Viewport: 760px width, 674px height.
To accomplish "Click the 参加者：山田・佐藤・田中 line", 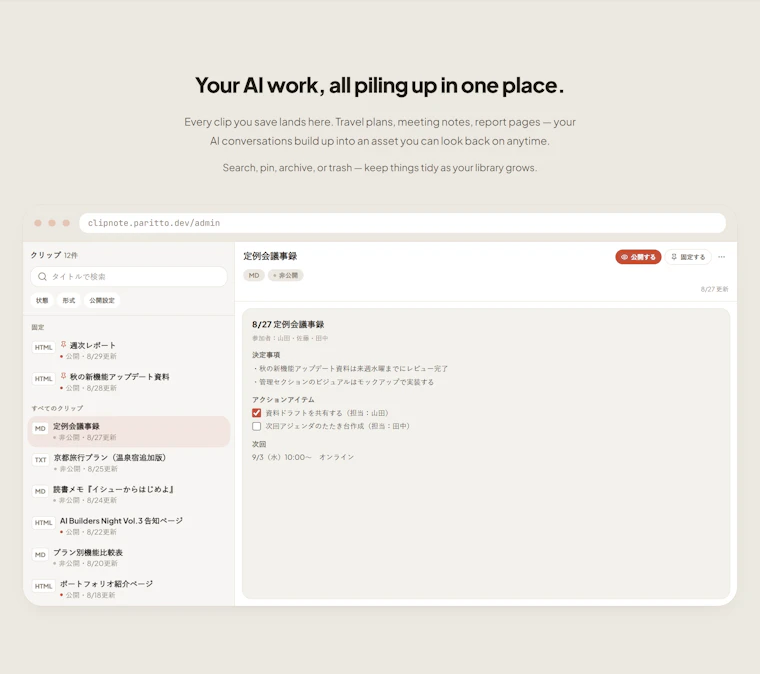I will point(290,338).
